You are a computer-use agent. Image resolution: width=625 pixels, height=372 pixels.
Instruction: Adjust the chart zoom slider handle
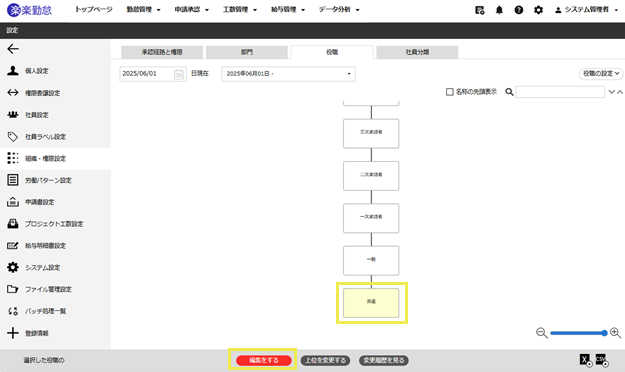604,333
